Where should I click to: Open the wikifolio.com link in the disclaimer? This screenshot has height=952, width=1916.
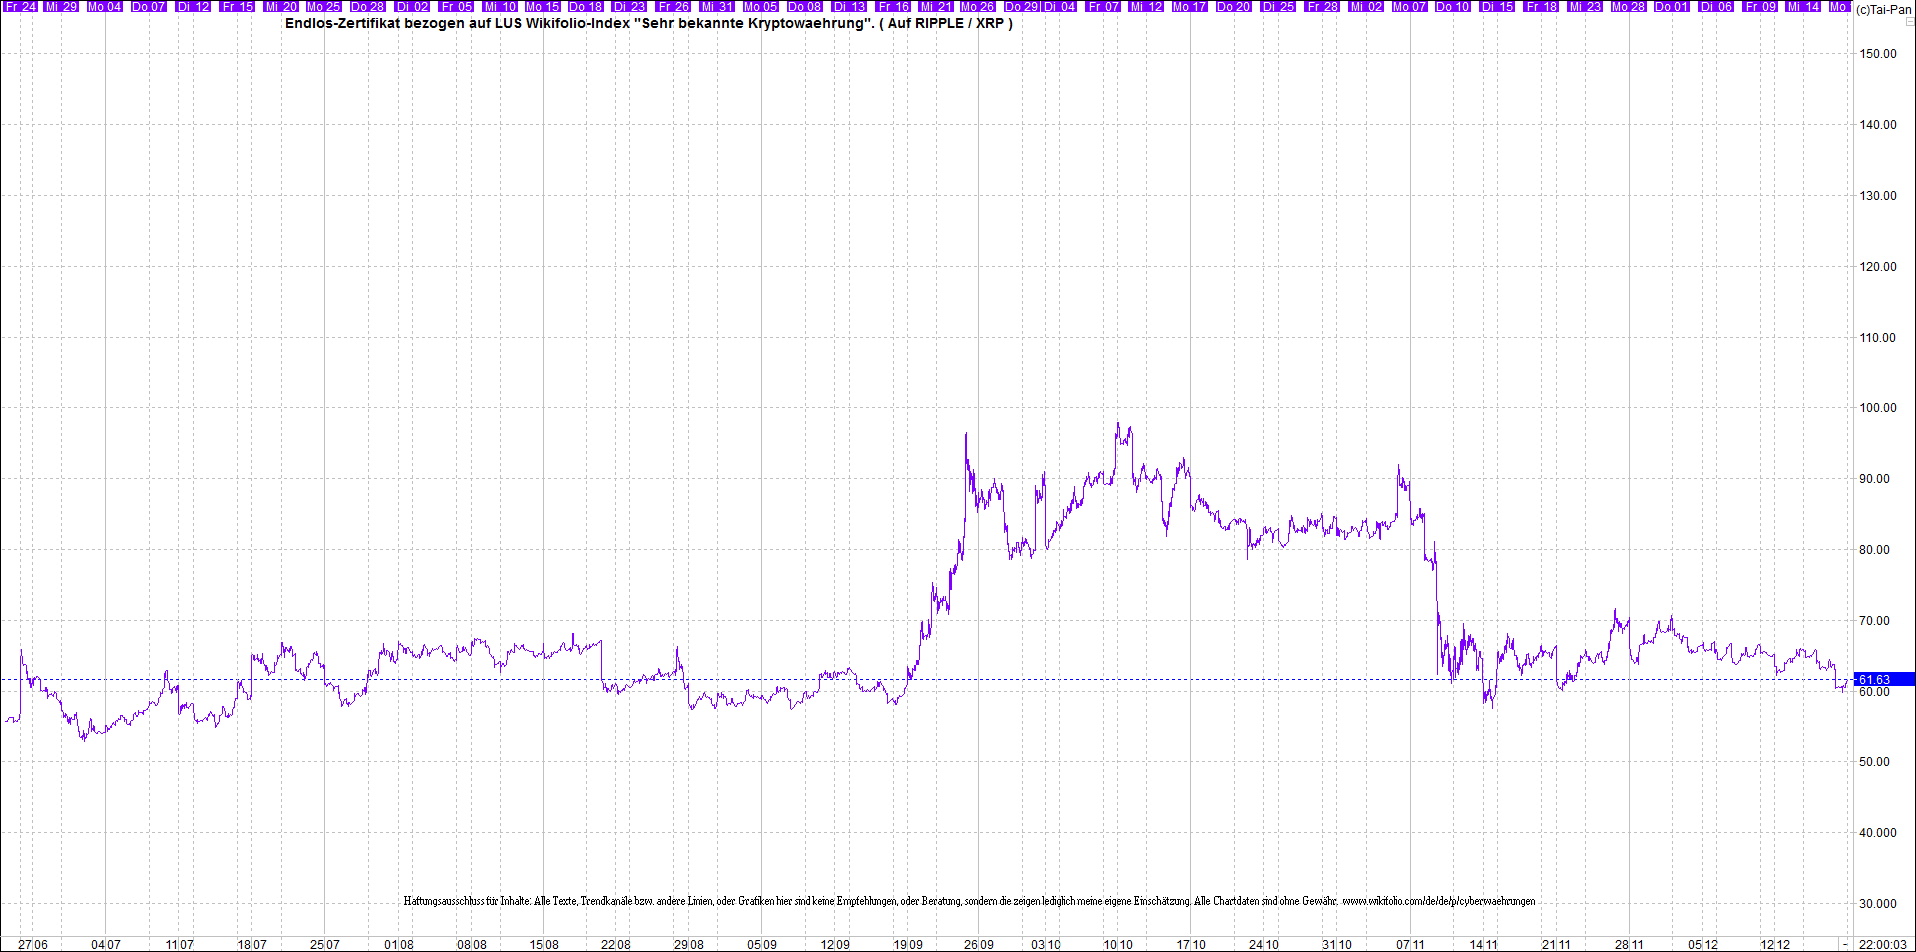pyautogui.click(x=1438, y=901)
